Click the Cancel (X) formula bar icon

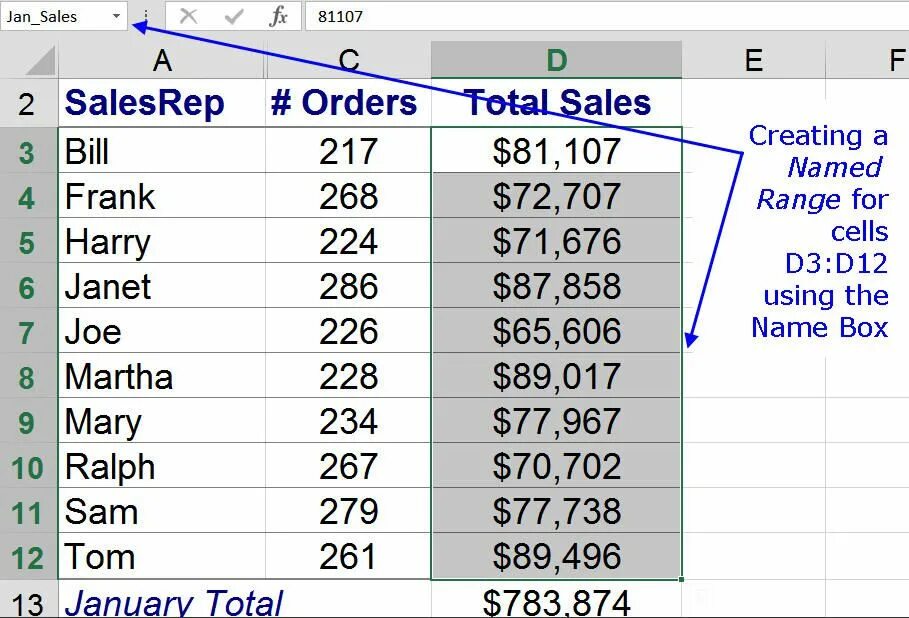[x=188, y=16]
